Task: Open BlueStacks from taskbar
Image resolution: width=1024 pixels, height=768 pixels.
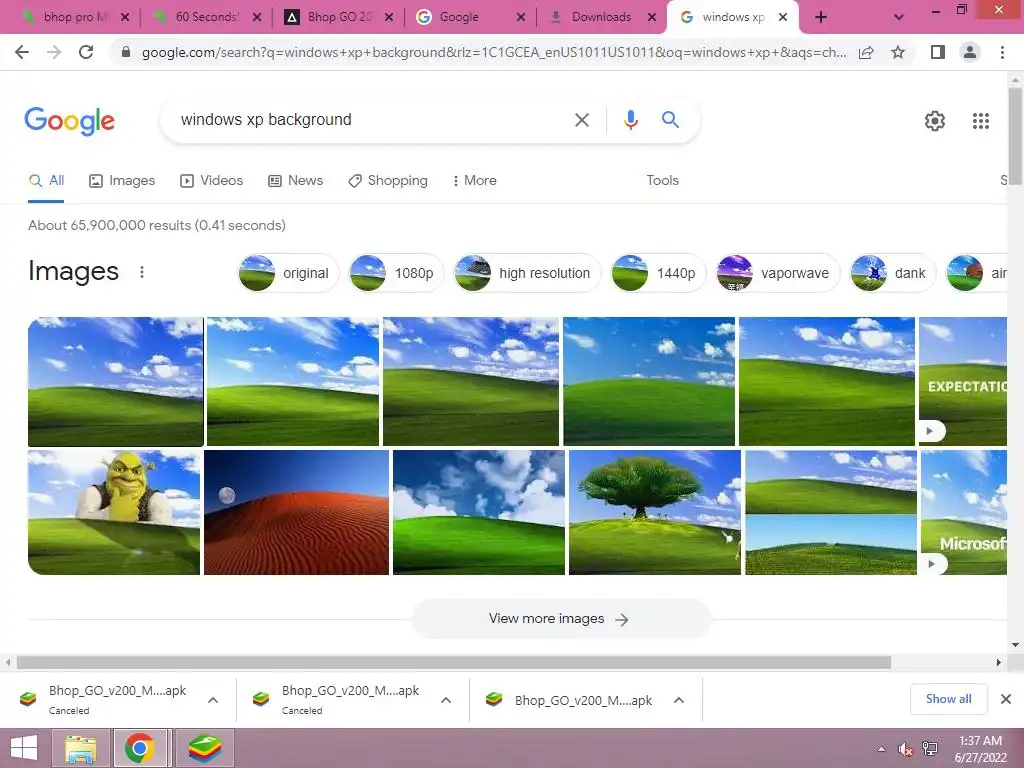Action: click(x=204, y=748)
